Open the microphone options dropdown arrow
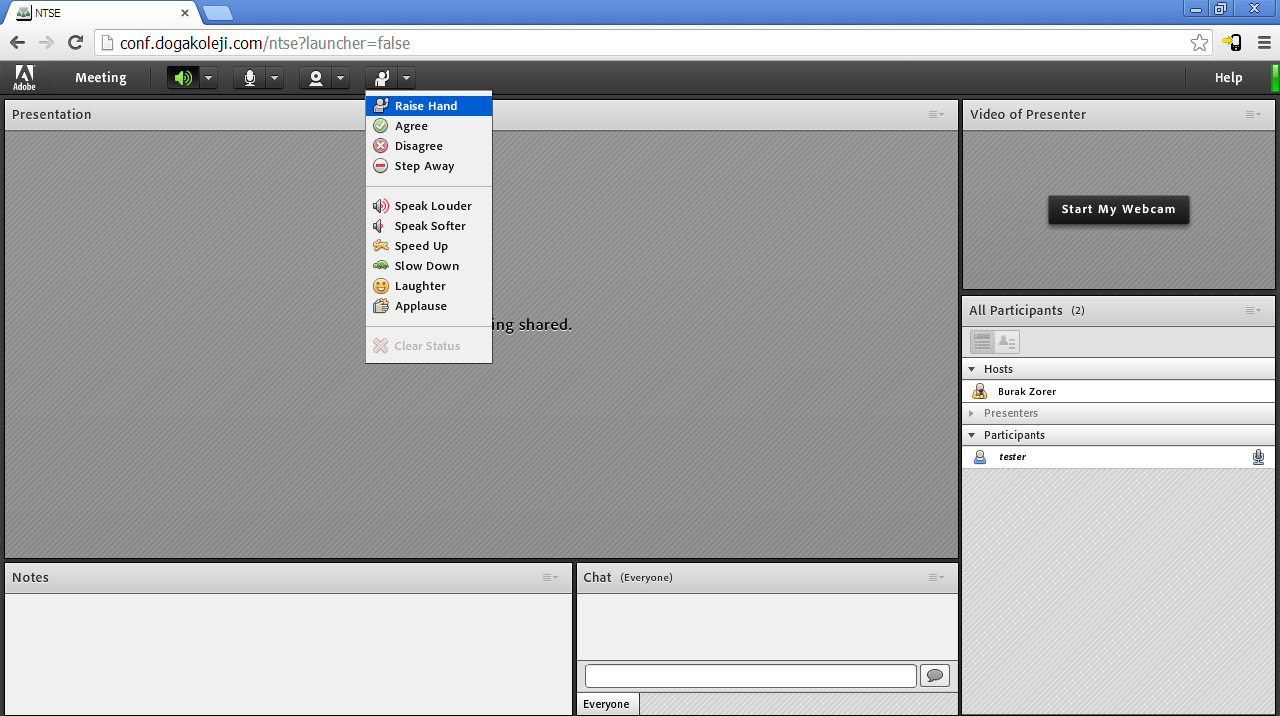This screenshot has height=716, width=1280. pos(274,78)
